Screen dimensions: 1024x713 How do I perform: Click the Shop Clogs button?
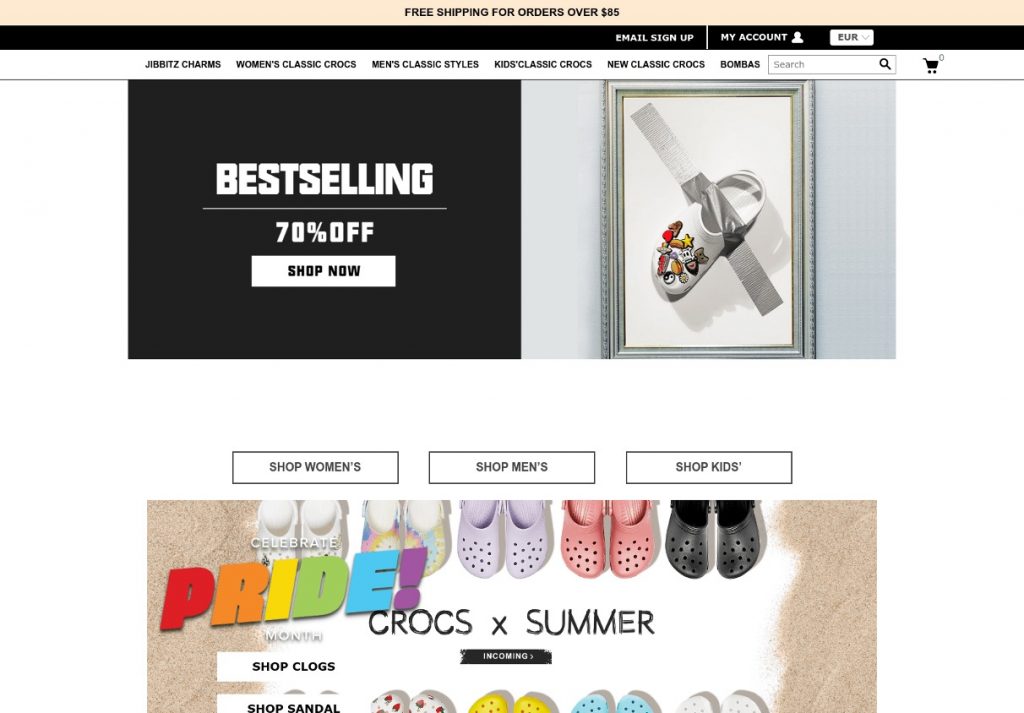[x=293, y=667]
